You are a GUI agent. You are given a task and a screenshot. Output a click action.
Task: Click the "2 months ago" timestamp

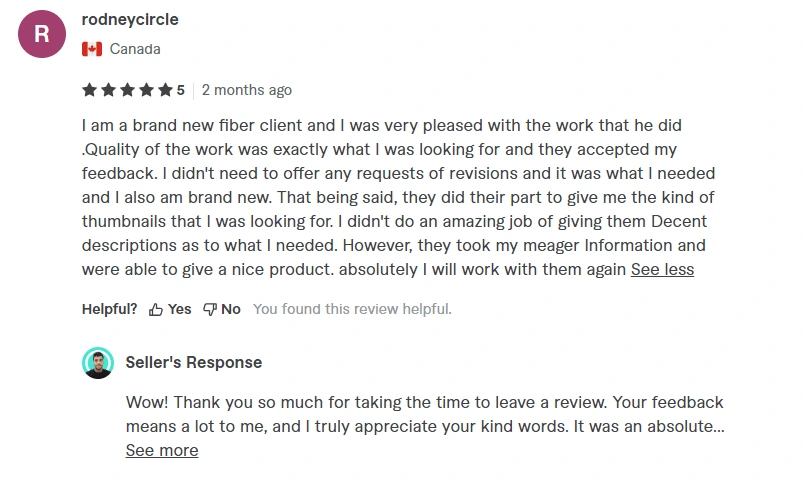247,90
